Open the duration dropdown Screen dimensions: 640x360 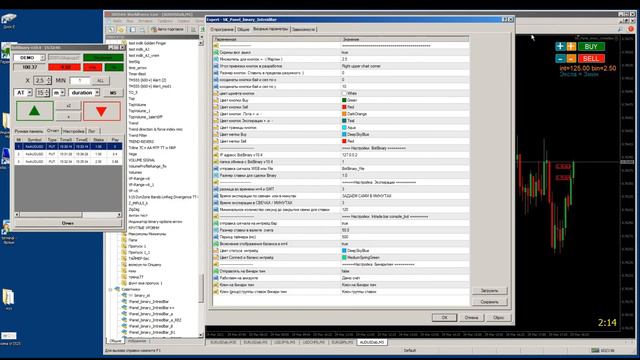click(x=84, y=93)
